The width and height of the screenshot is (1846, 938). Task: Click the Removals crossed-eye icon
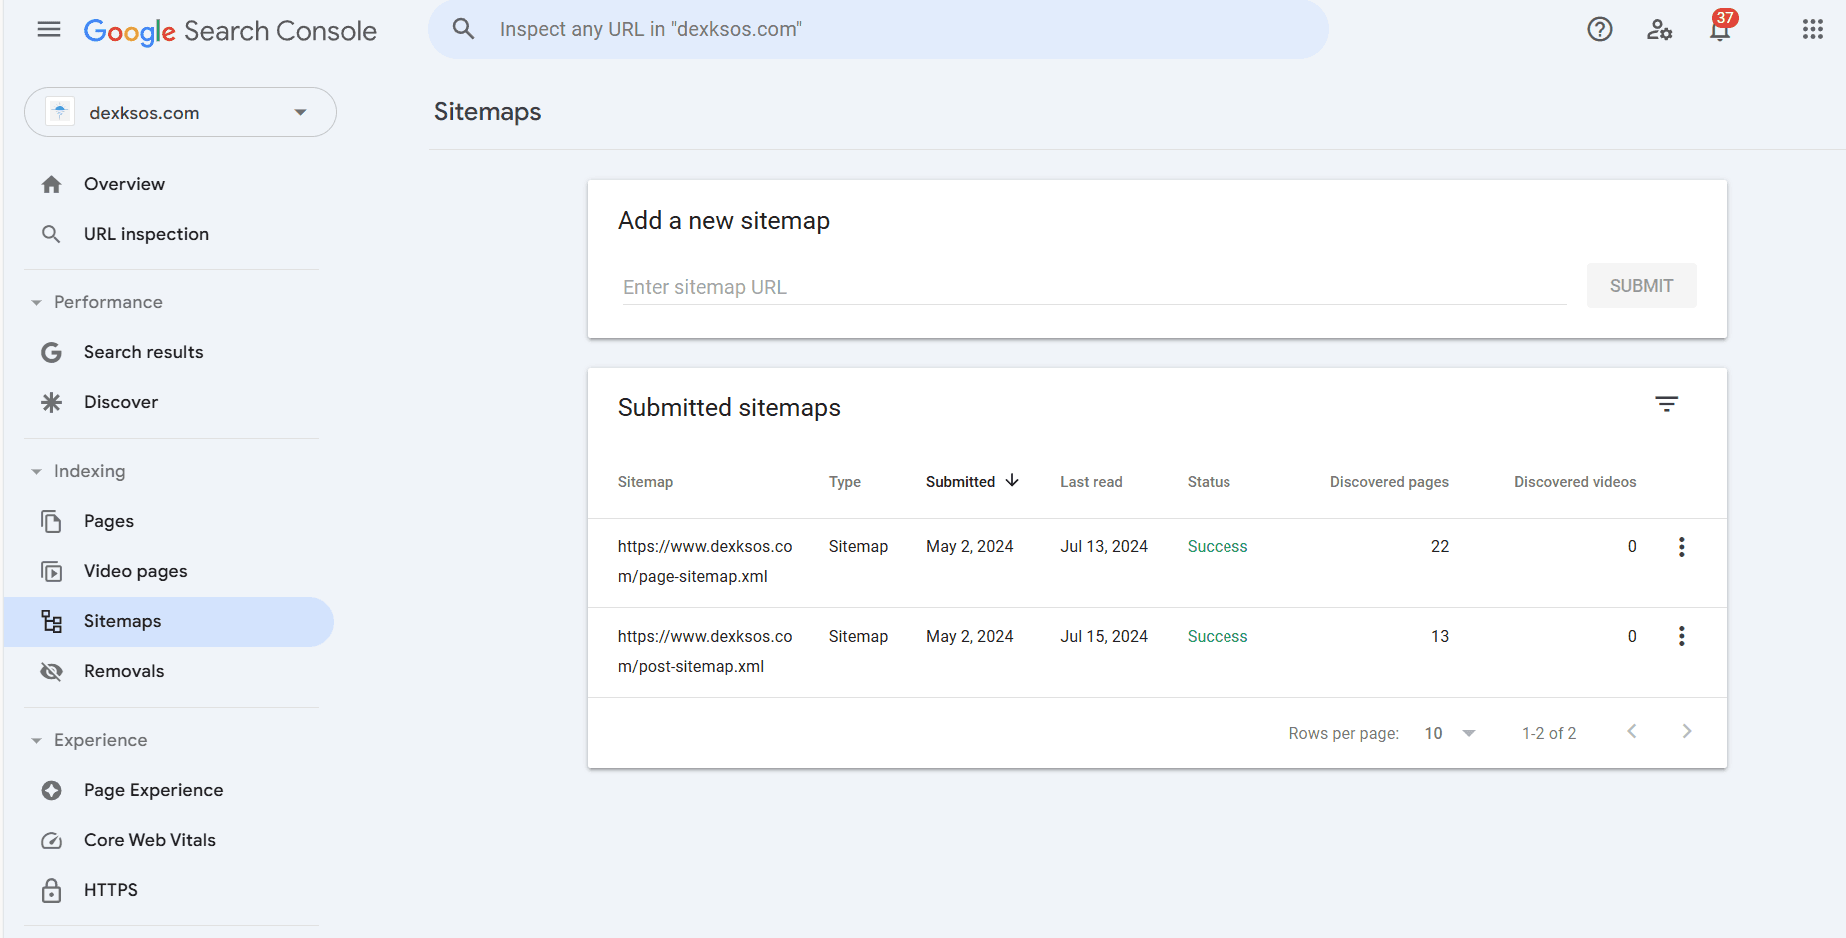(x=52, y=671)
